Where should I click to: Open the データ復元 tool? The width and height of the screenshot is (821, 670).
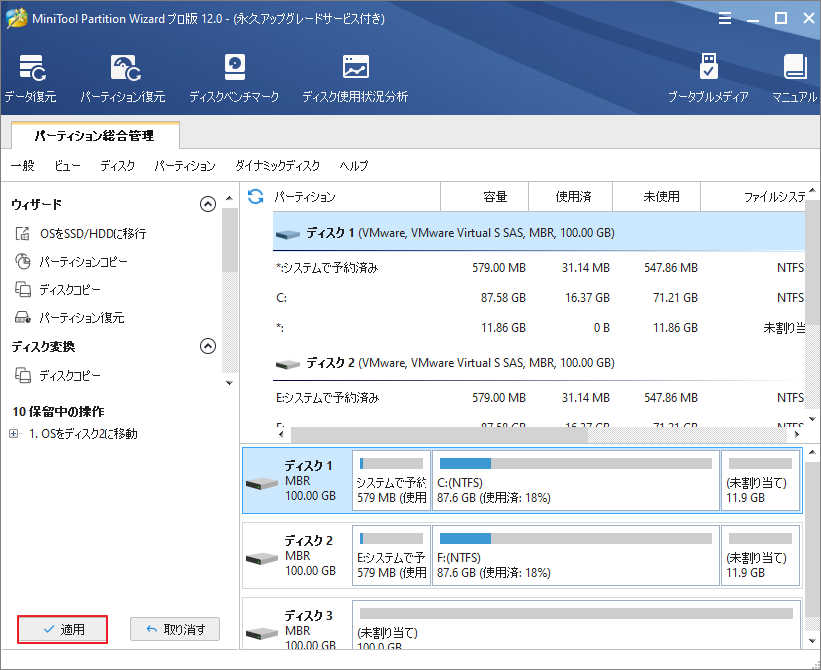click(x=30, y=78)
